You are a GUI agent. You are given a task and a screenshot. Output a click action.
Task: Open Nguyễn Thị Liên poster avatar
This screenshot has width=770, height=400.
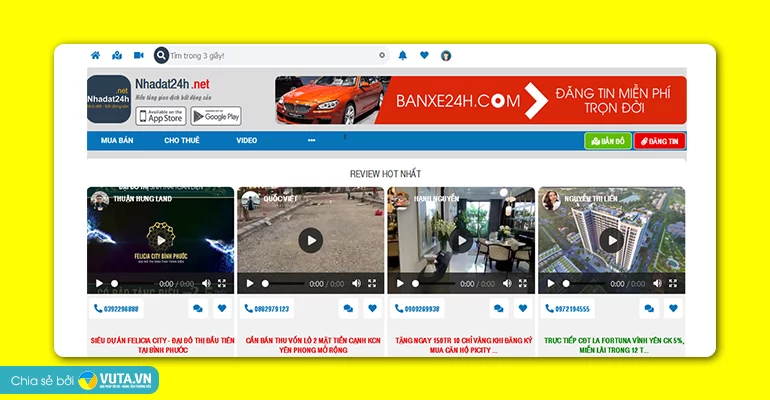pos(551,199)
